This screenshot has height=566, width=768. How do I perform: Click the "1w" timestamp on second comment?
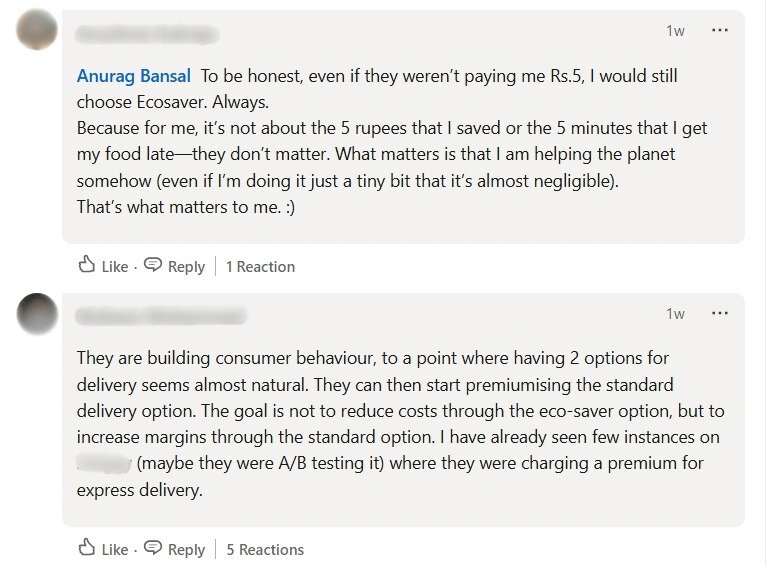click(x=676, y=314)
